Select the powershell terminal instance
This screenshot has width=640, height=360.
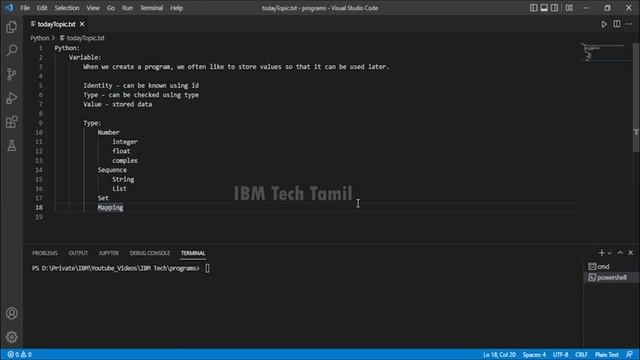point(611,278)
